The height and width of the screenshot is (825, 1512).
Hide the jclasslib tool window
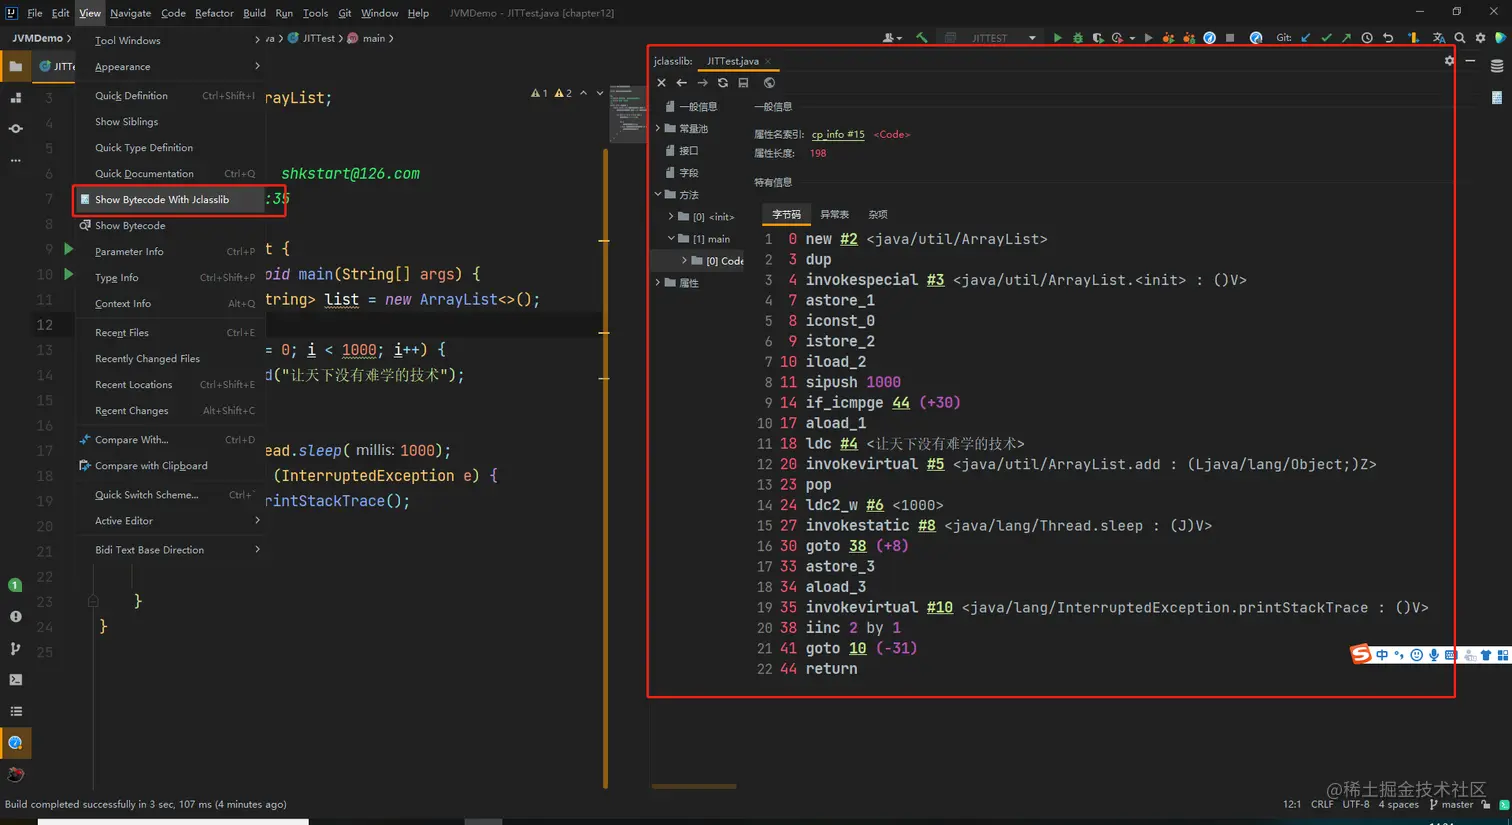click(1470, 61)
